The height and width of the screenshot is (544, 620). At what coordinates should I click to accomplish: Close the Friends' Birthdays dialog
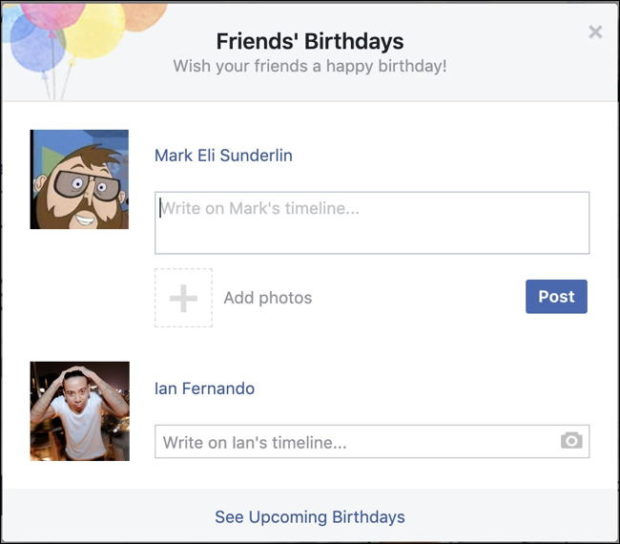[595, 32]
